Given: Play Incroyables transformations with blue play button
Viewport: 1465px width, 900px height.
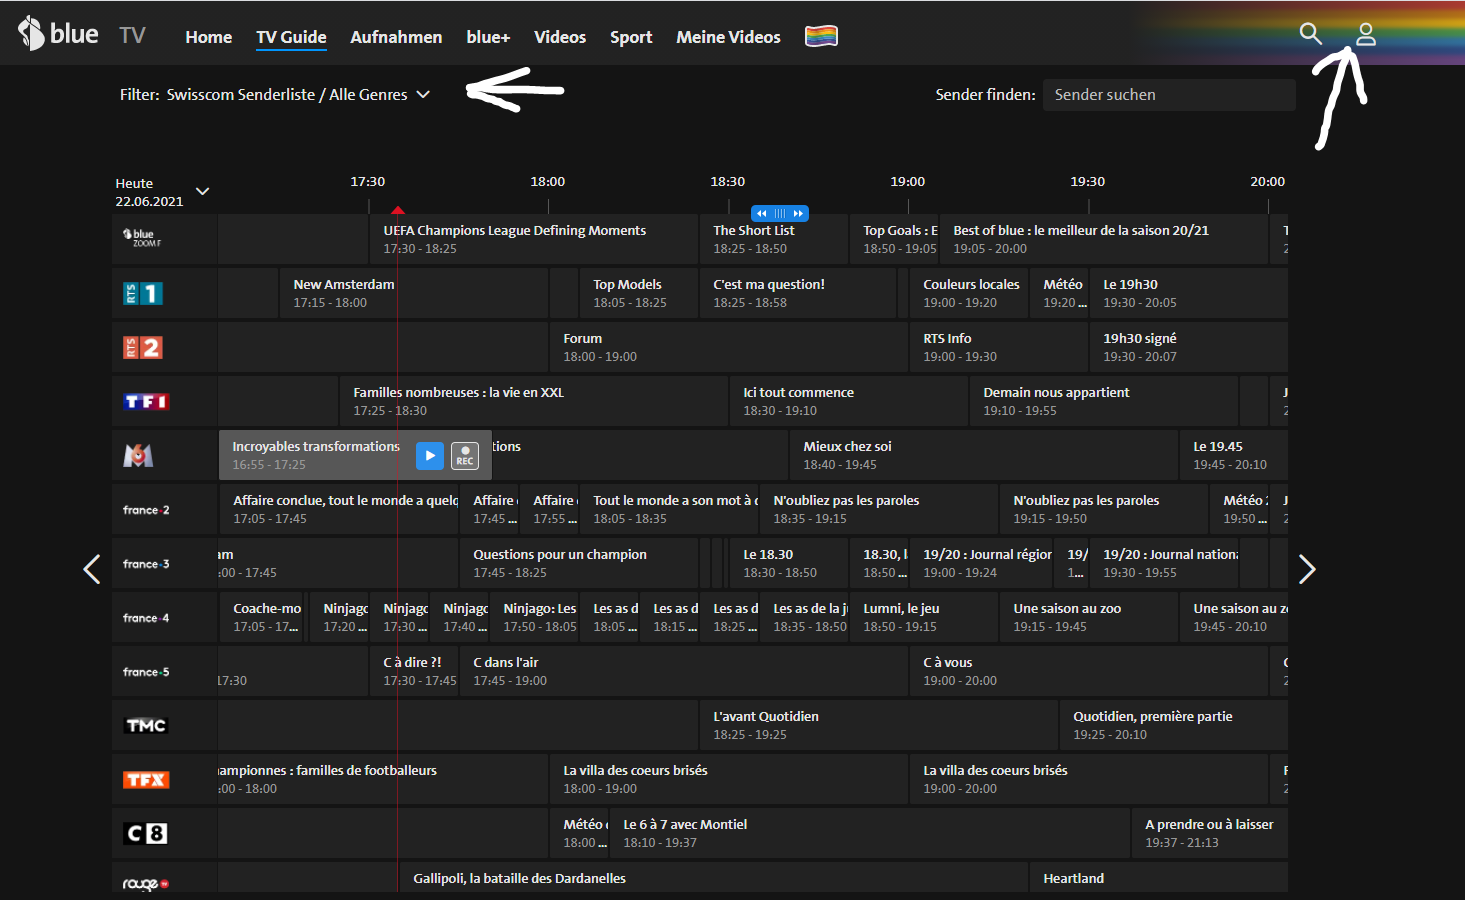Looking at the screenshot, I should 429,456.
